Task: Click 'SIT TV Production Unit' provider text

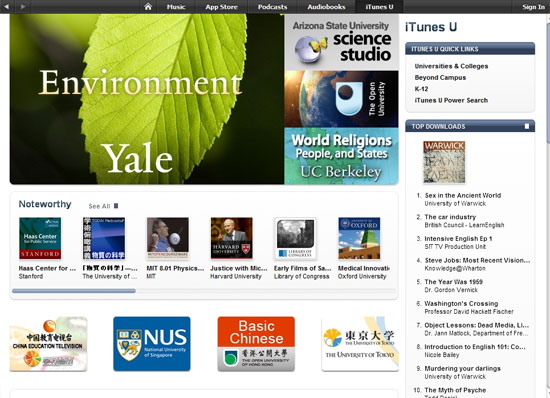Action: [x=455, y=247]
